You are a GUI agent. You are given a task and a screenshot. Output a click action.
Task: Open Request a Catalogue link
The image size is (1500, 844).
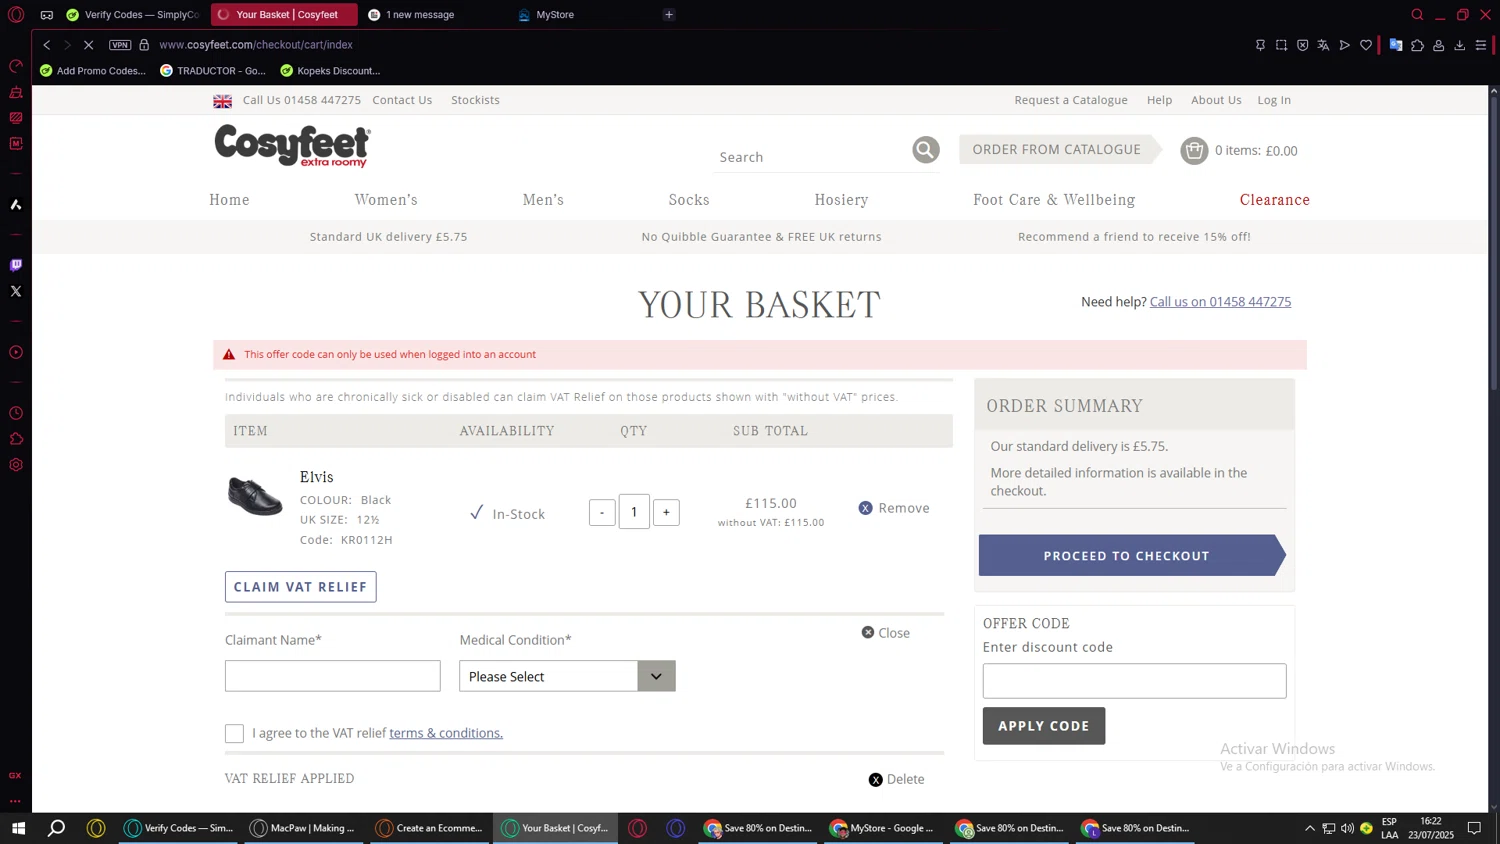pos(1071,100)
